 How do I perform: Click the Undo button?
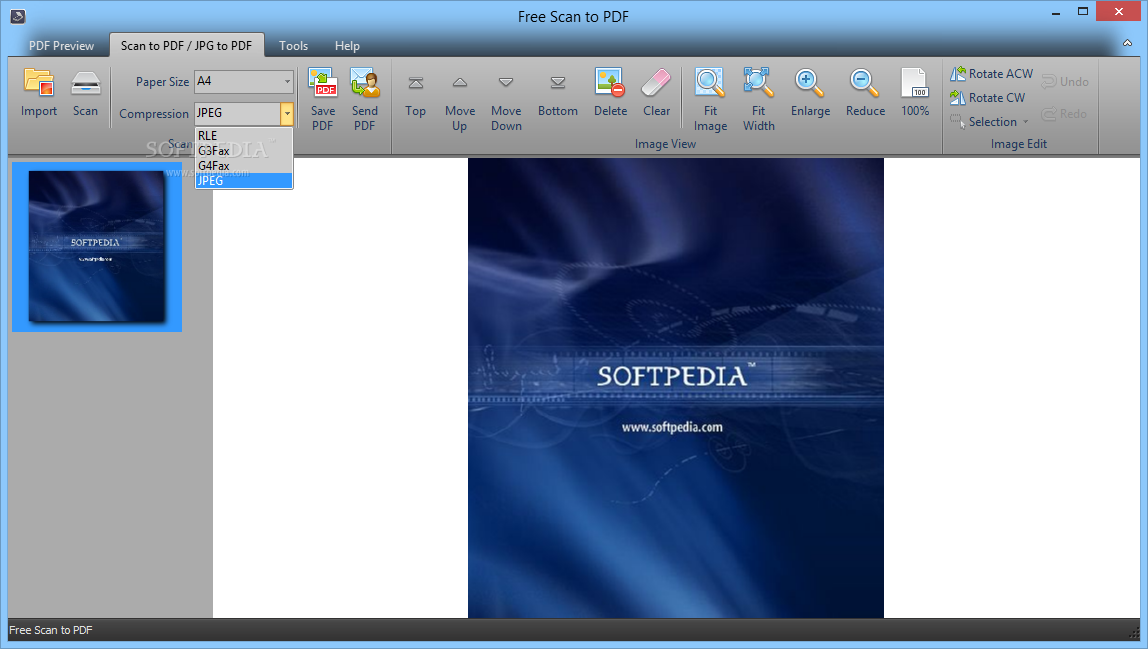pyautogui.click(x=1065, y=81)
